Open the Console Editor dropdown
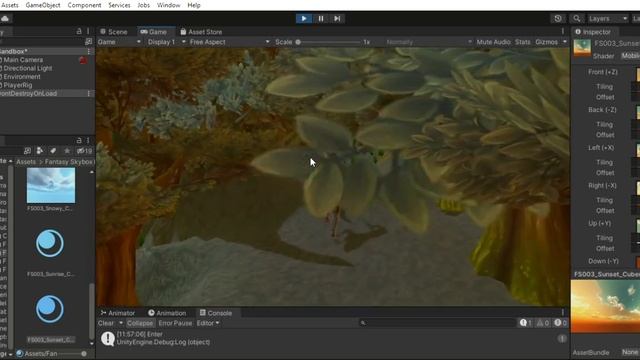The width and height of the screenshot is (640, 360). click(x=208, y=323)
